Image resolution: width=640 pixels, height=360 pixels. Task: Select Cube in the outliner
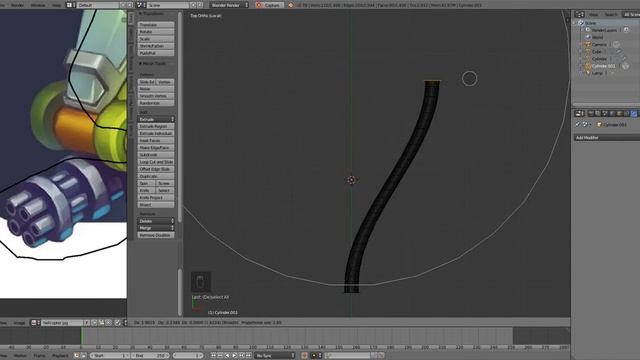(x=597, y=51)
